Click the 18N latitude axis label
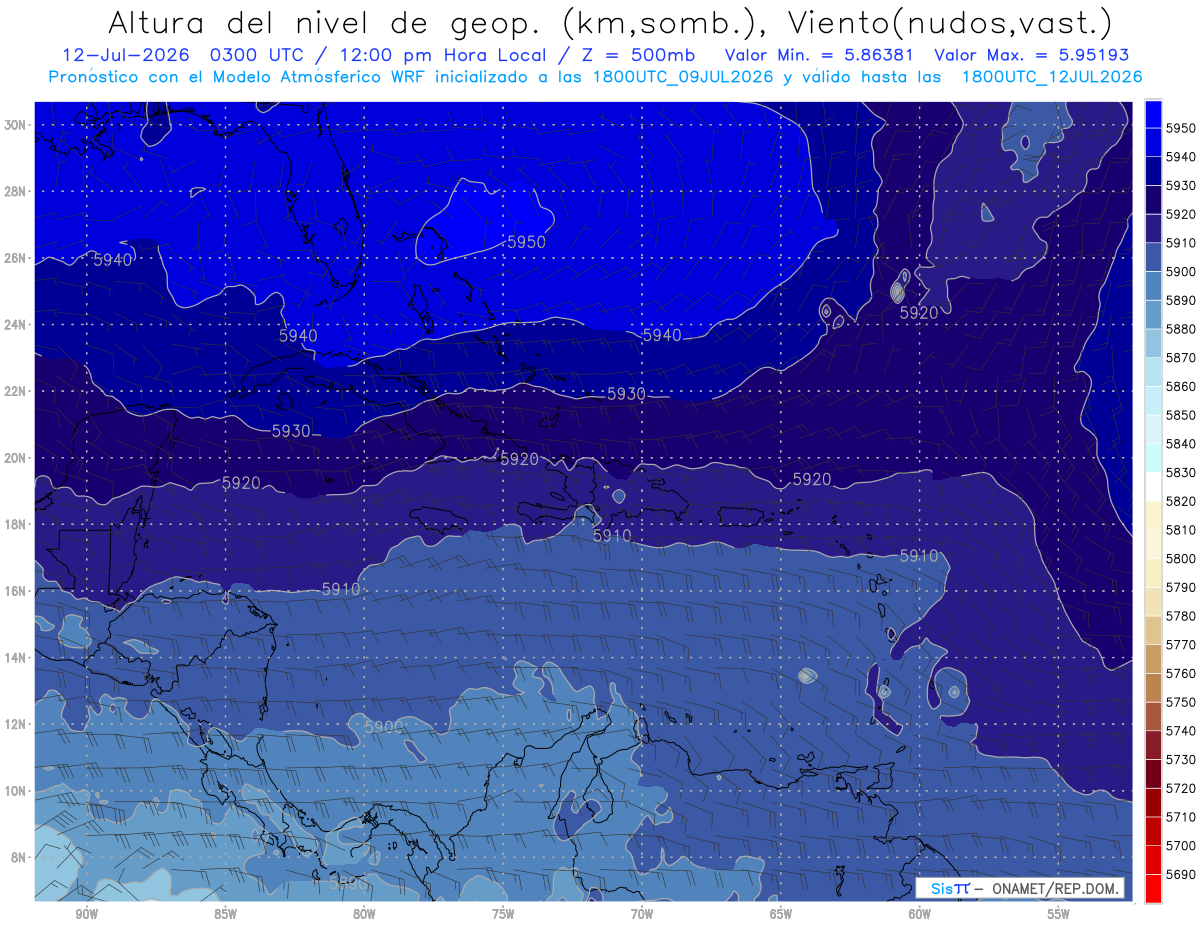 (17, 524)
